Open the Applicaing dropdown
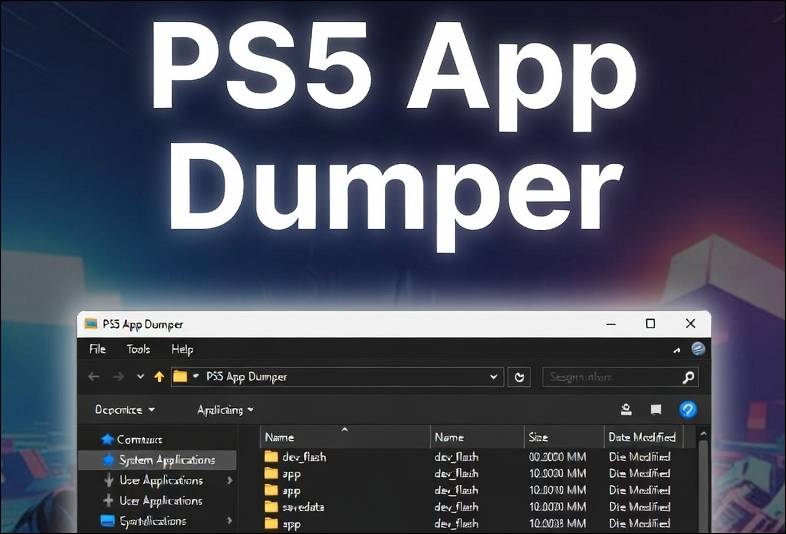The height and width of the screenshot is (534, 786). tap(225, 410)
